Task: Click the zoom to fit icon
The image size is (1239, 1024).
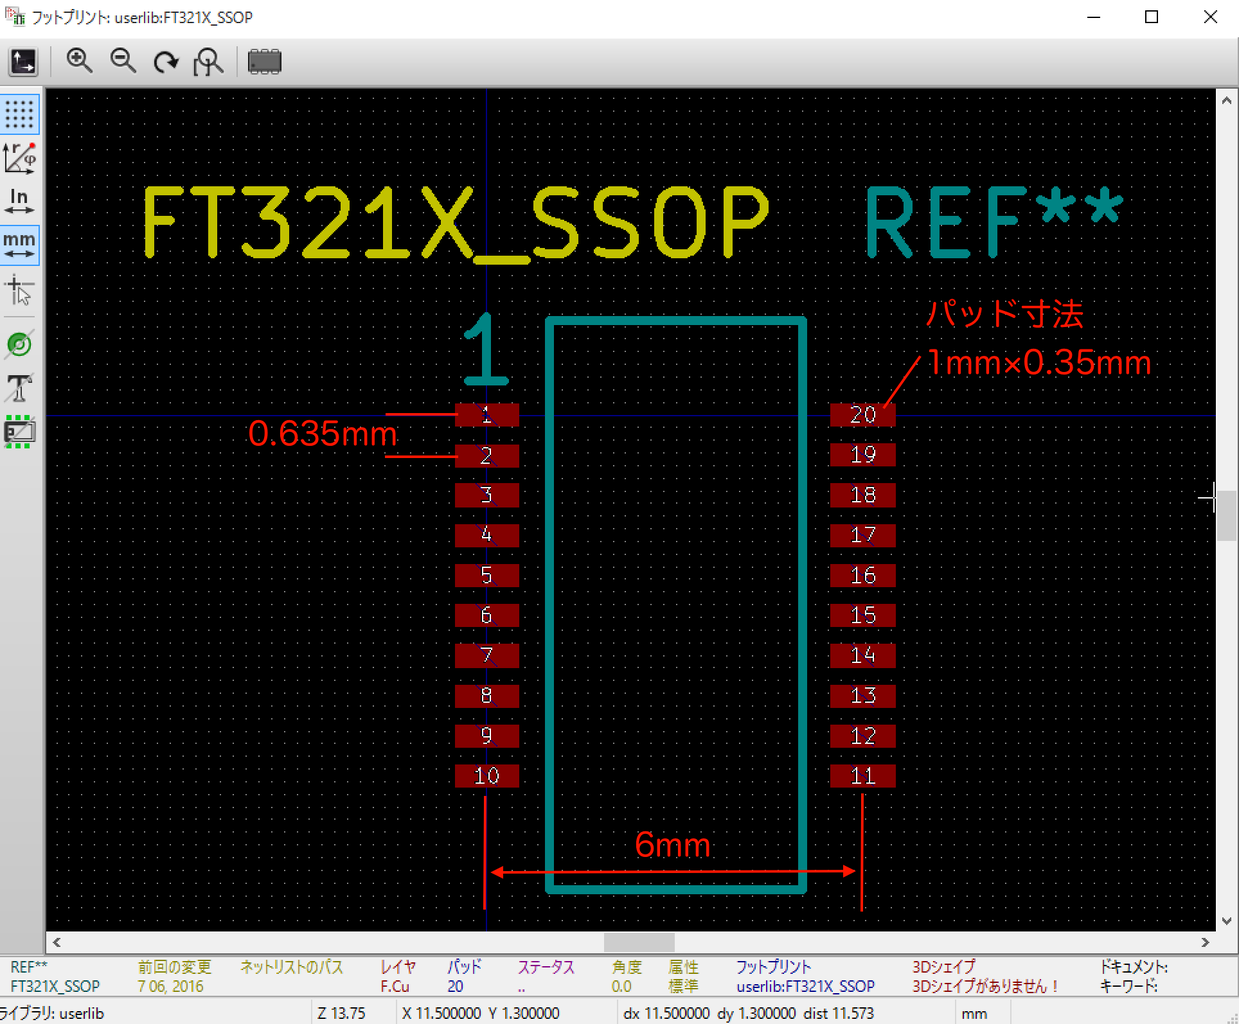Action: (208, 62)
